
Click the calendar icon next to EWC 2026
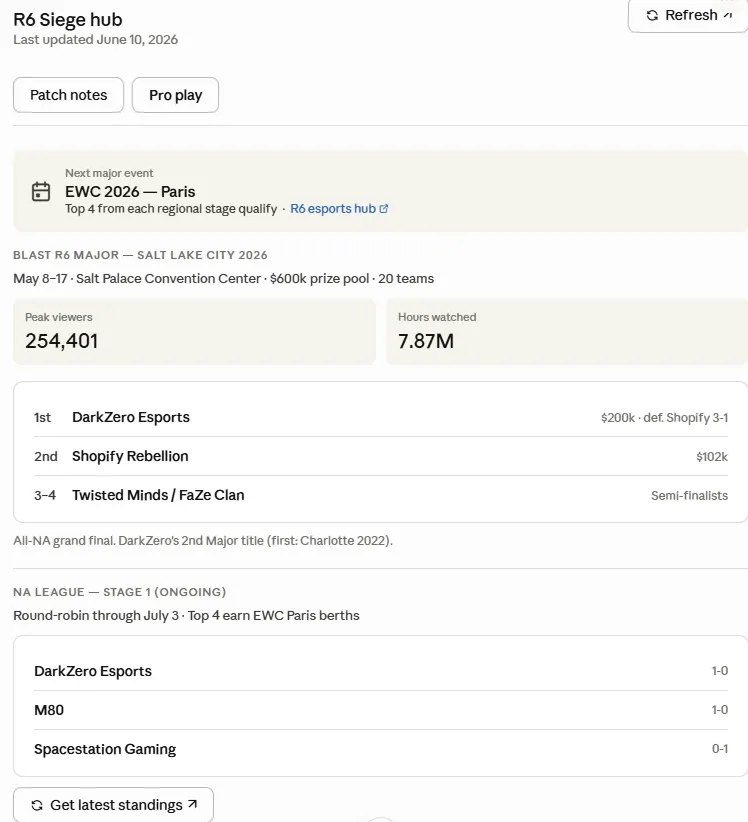[x=41, y=191]
